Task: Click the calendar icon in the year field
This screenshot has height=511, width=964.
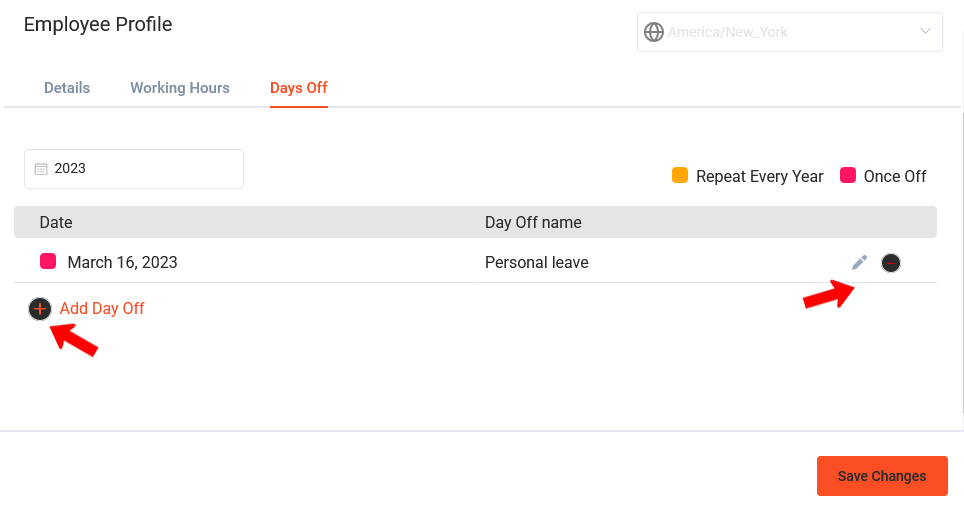Action: coord(41,168)
